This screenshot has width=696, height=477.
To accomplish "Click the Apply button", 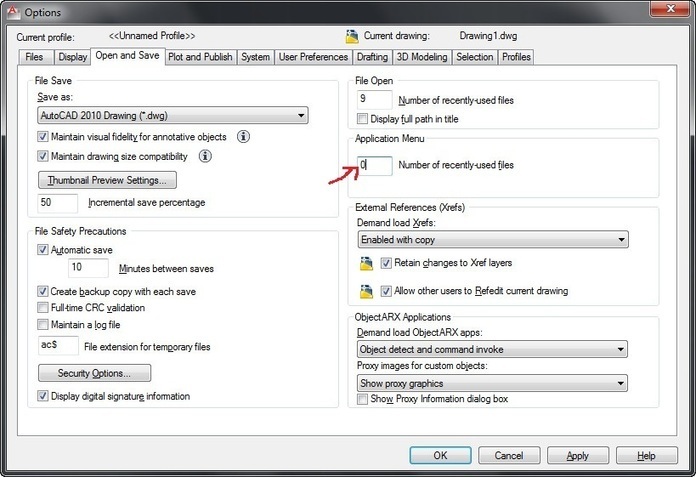I will (x=577, y=456).
